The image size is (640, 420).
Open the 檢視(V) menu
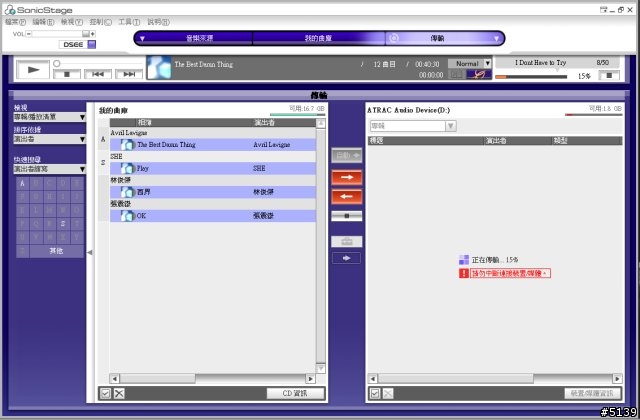(71, 22)
